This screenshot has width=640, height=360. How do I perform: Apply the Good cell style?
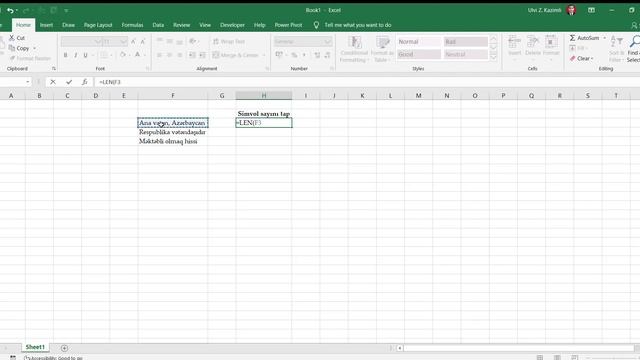point(419,54)
